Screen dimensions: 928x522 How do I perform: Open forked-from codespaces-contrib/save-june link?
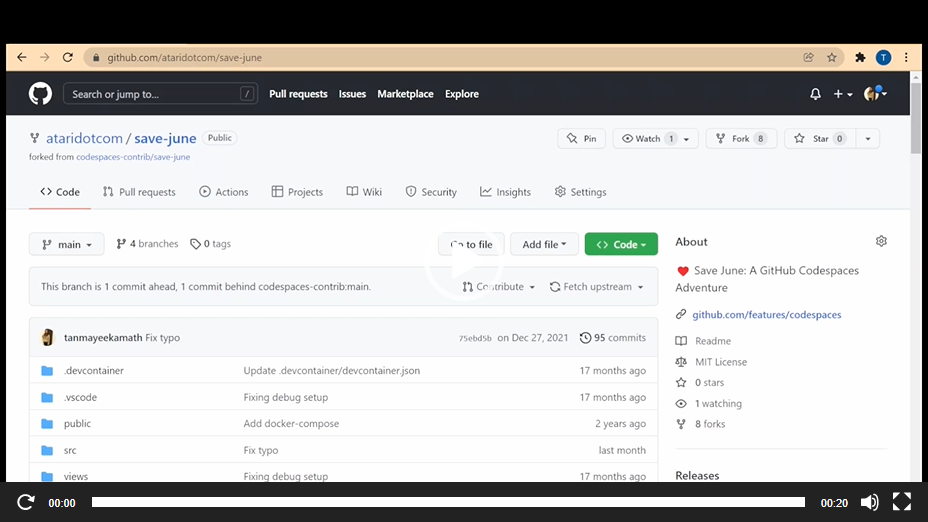click(x=133, y=157)
